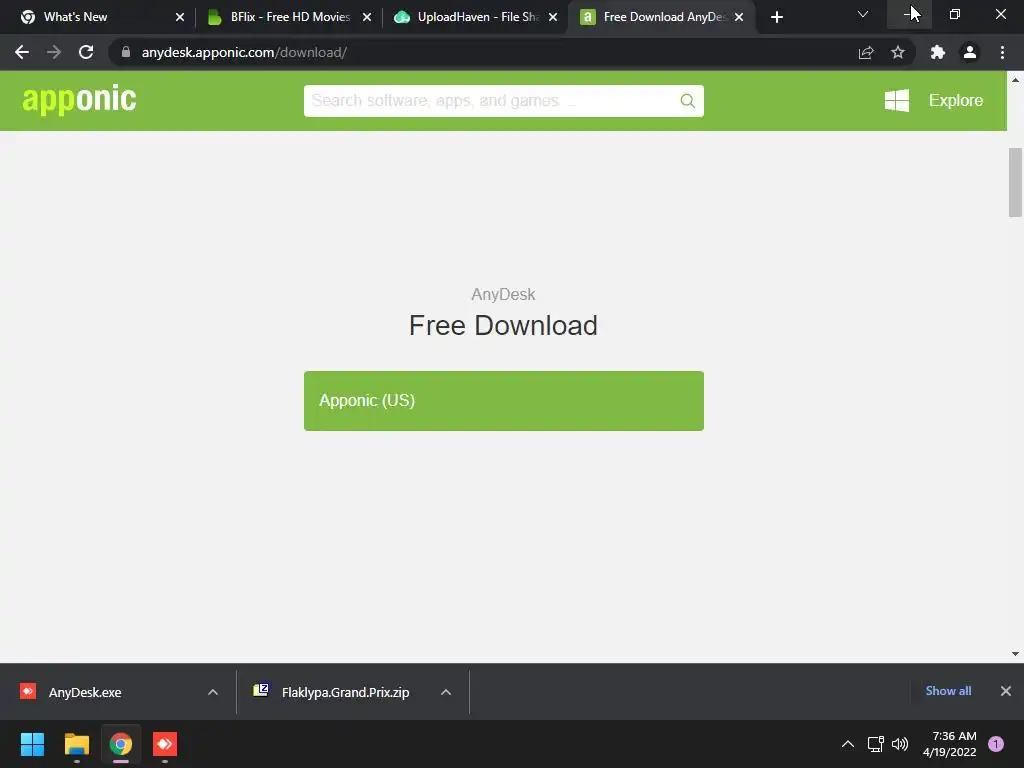
Task: Close the BFlix tab
Action: (x=367, y=17)
